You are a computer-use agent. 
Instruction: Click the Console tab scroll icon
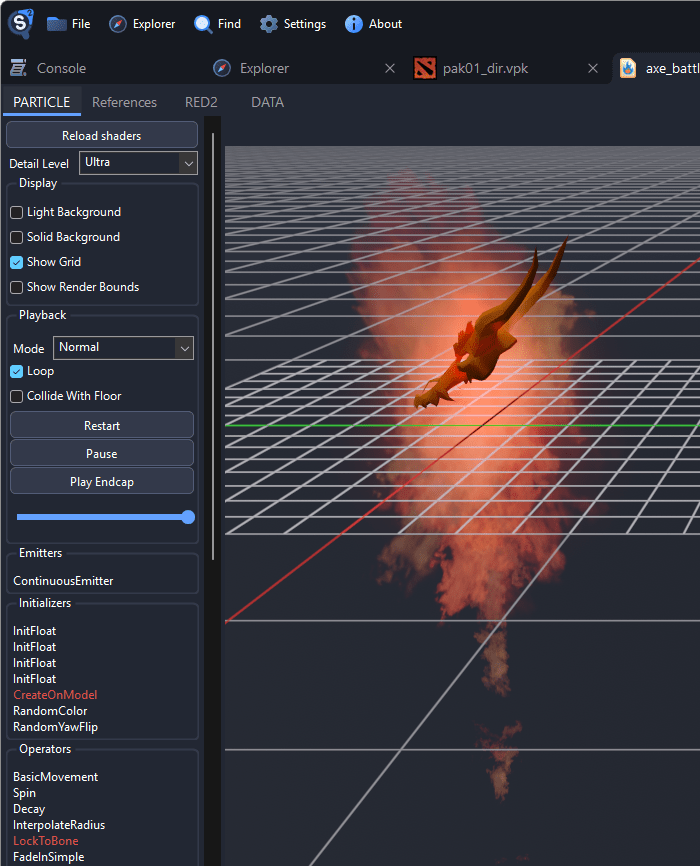18,68
